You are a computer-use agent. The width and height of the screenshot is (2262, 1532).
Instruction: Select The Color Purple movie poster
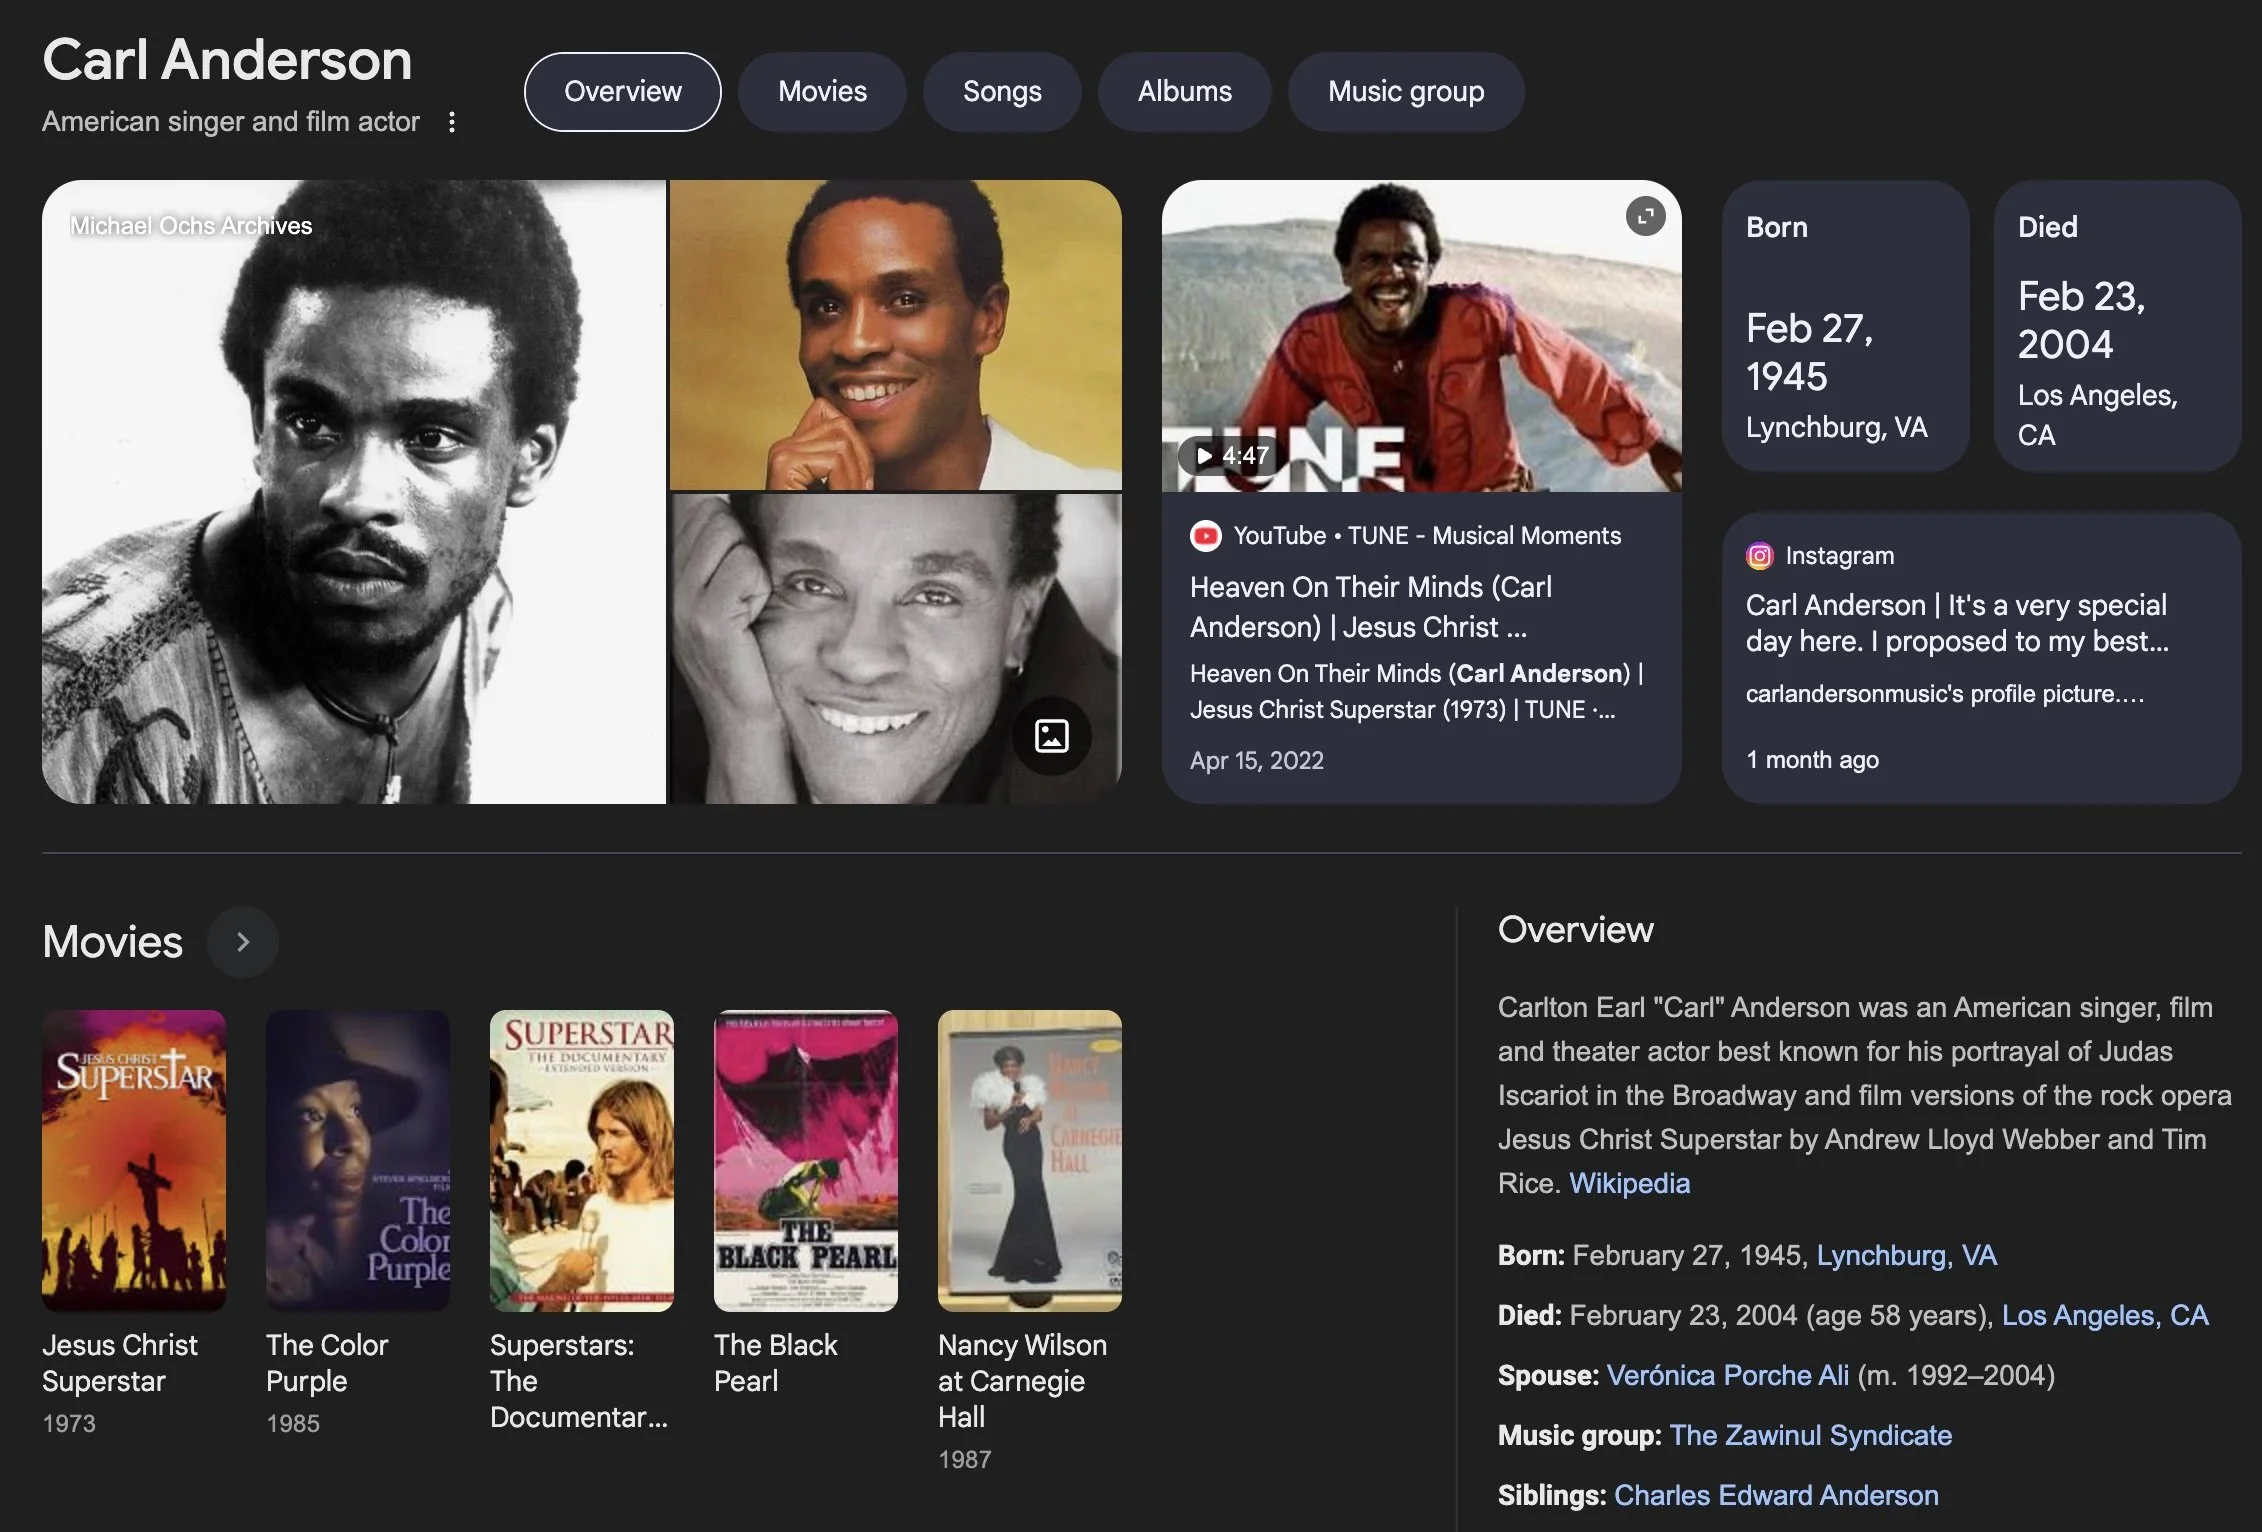(358, 1160)
